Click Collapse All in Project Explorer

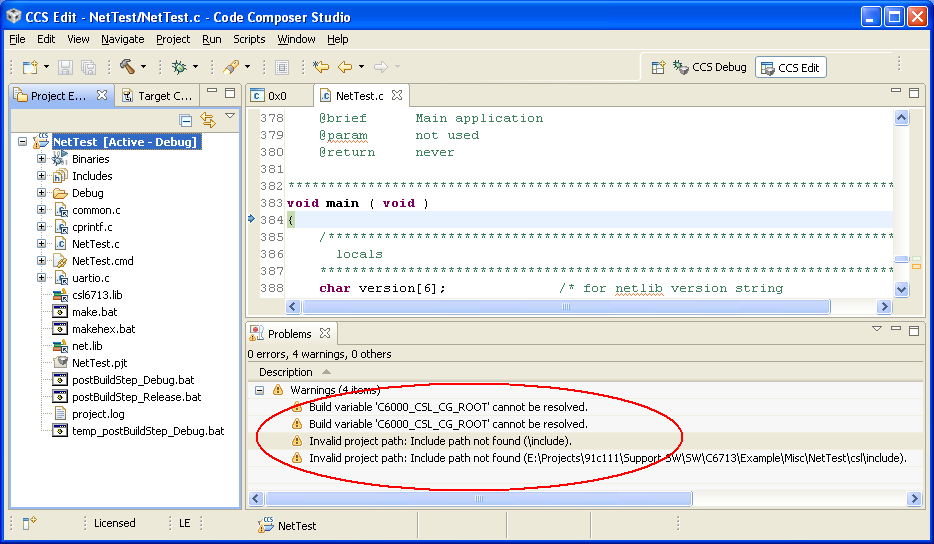(x=186, y=120)
